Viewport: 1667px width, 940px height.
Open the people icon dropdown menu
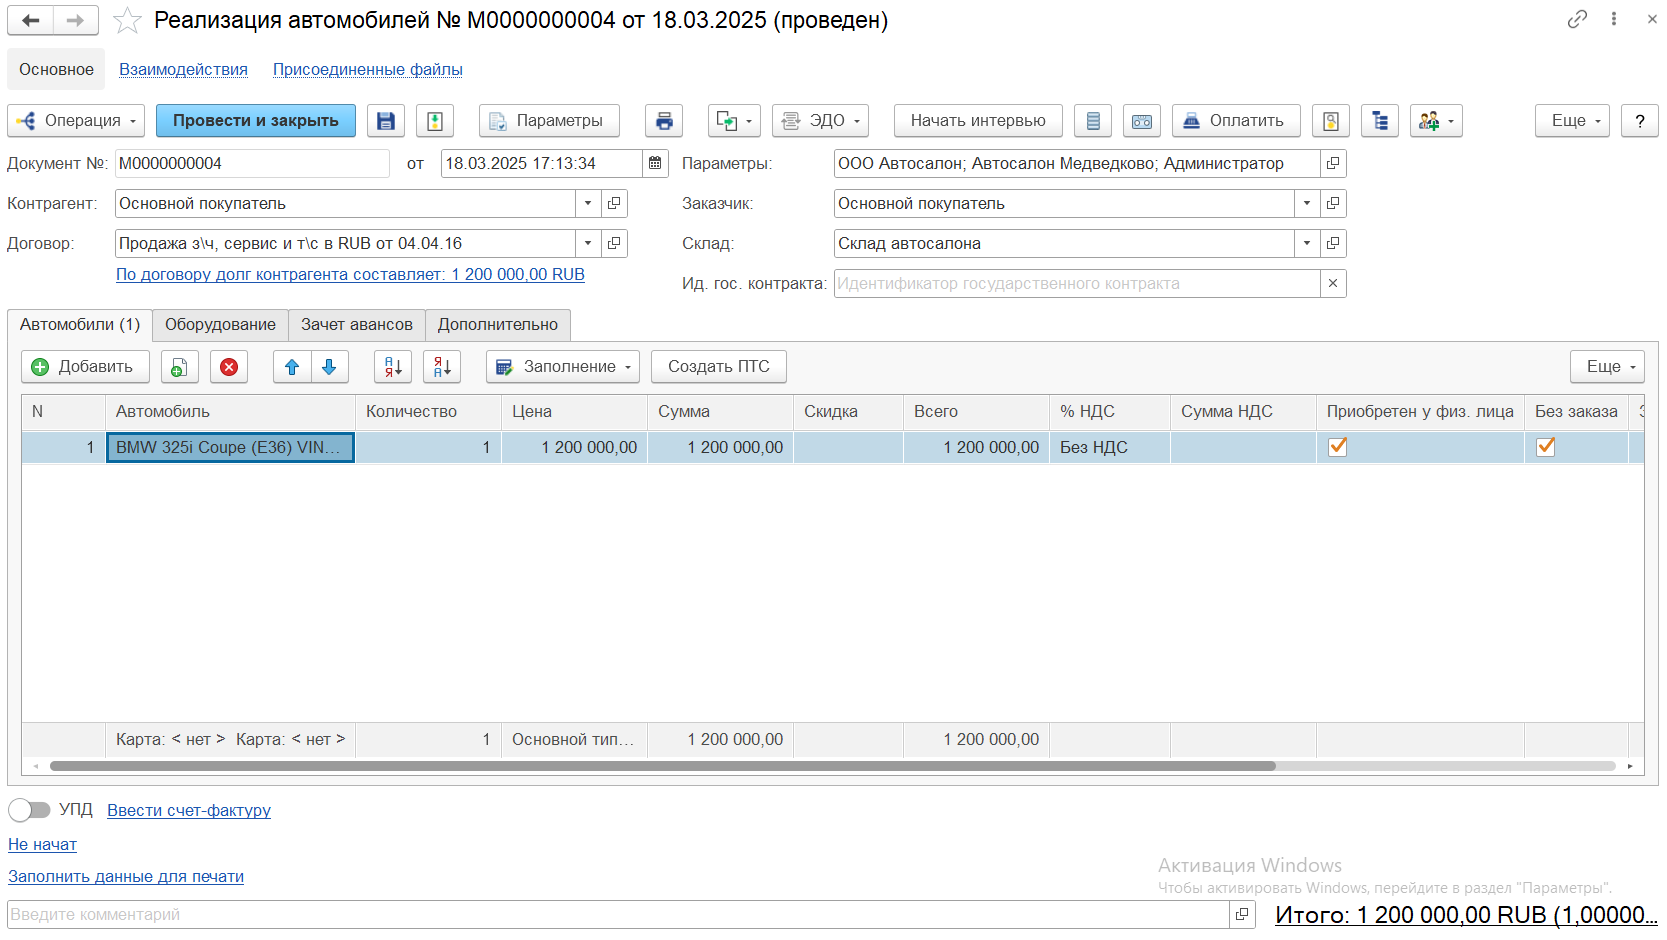pos(1436,121)
